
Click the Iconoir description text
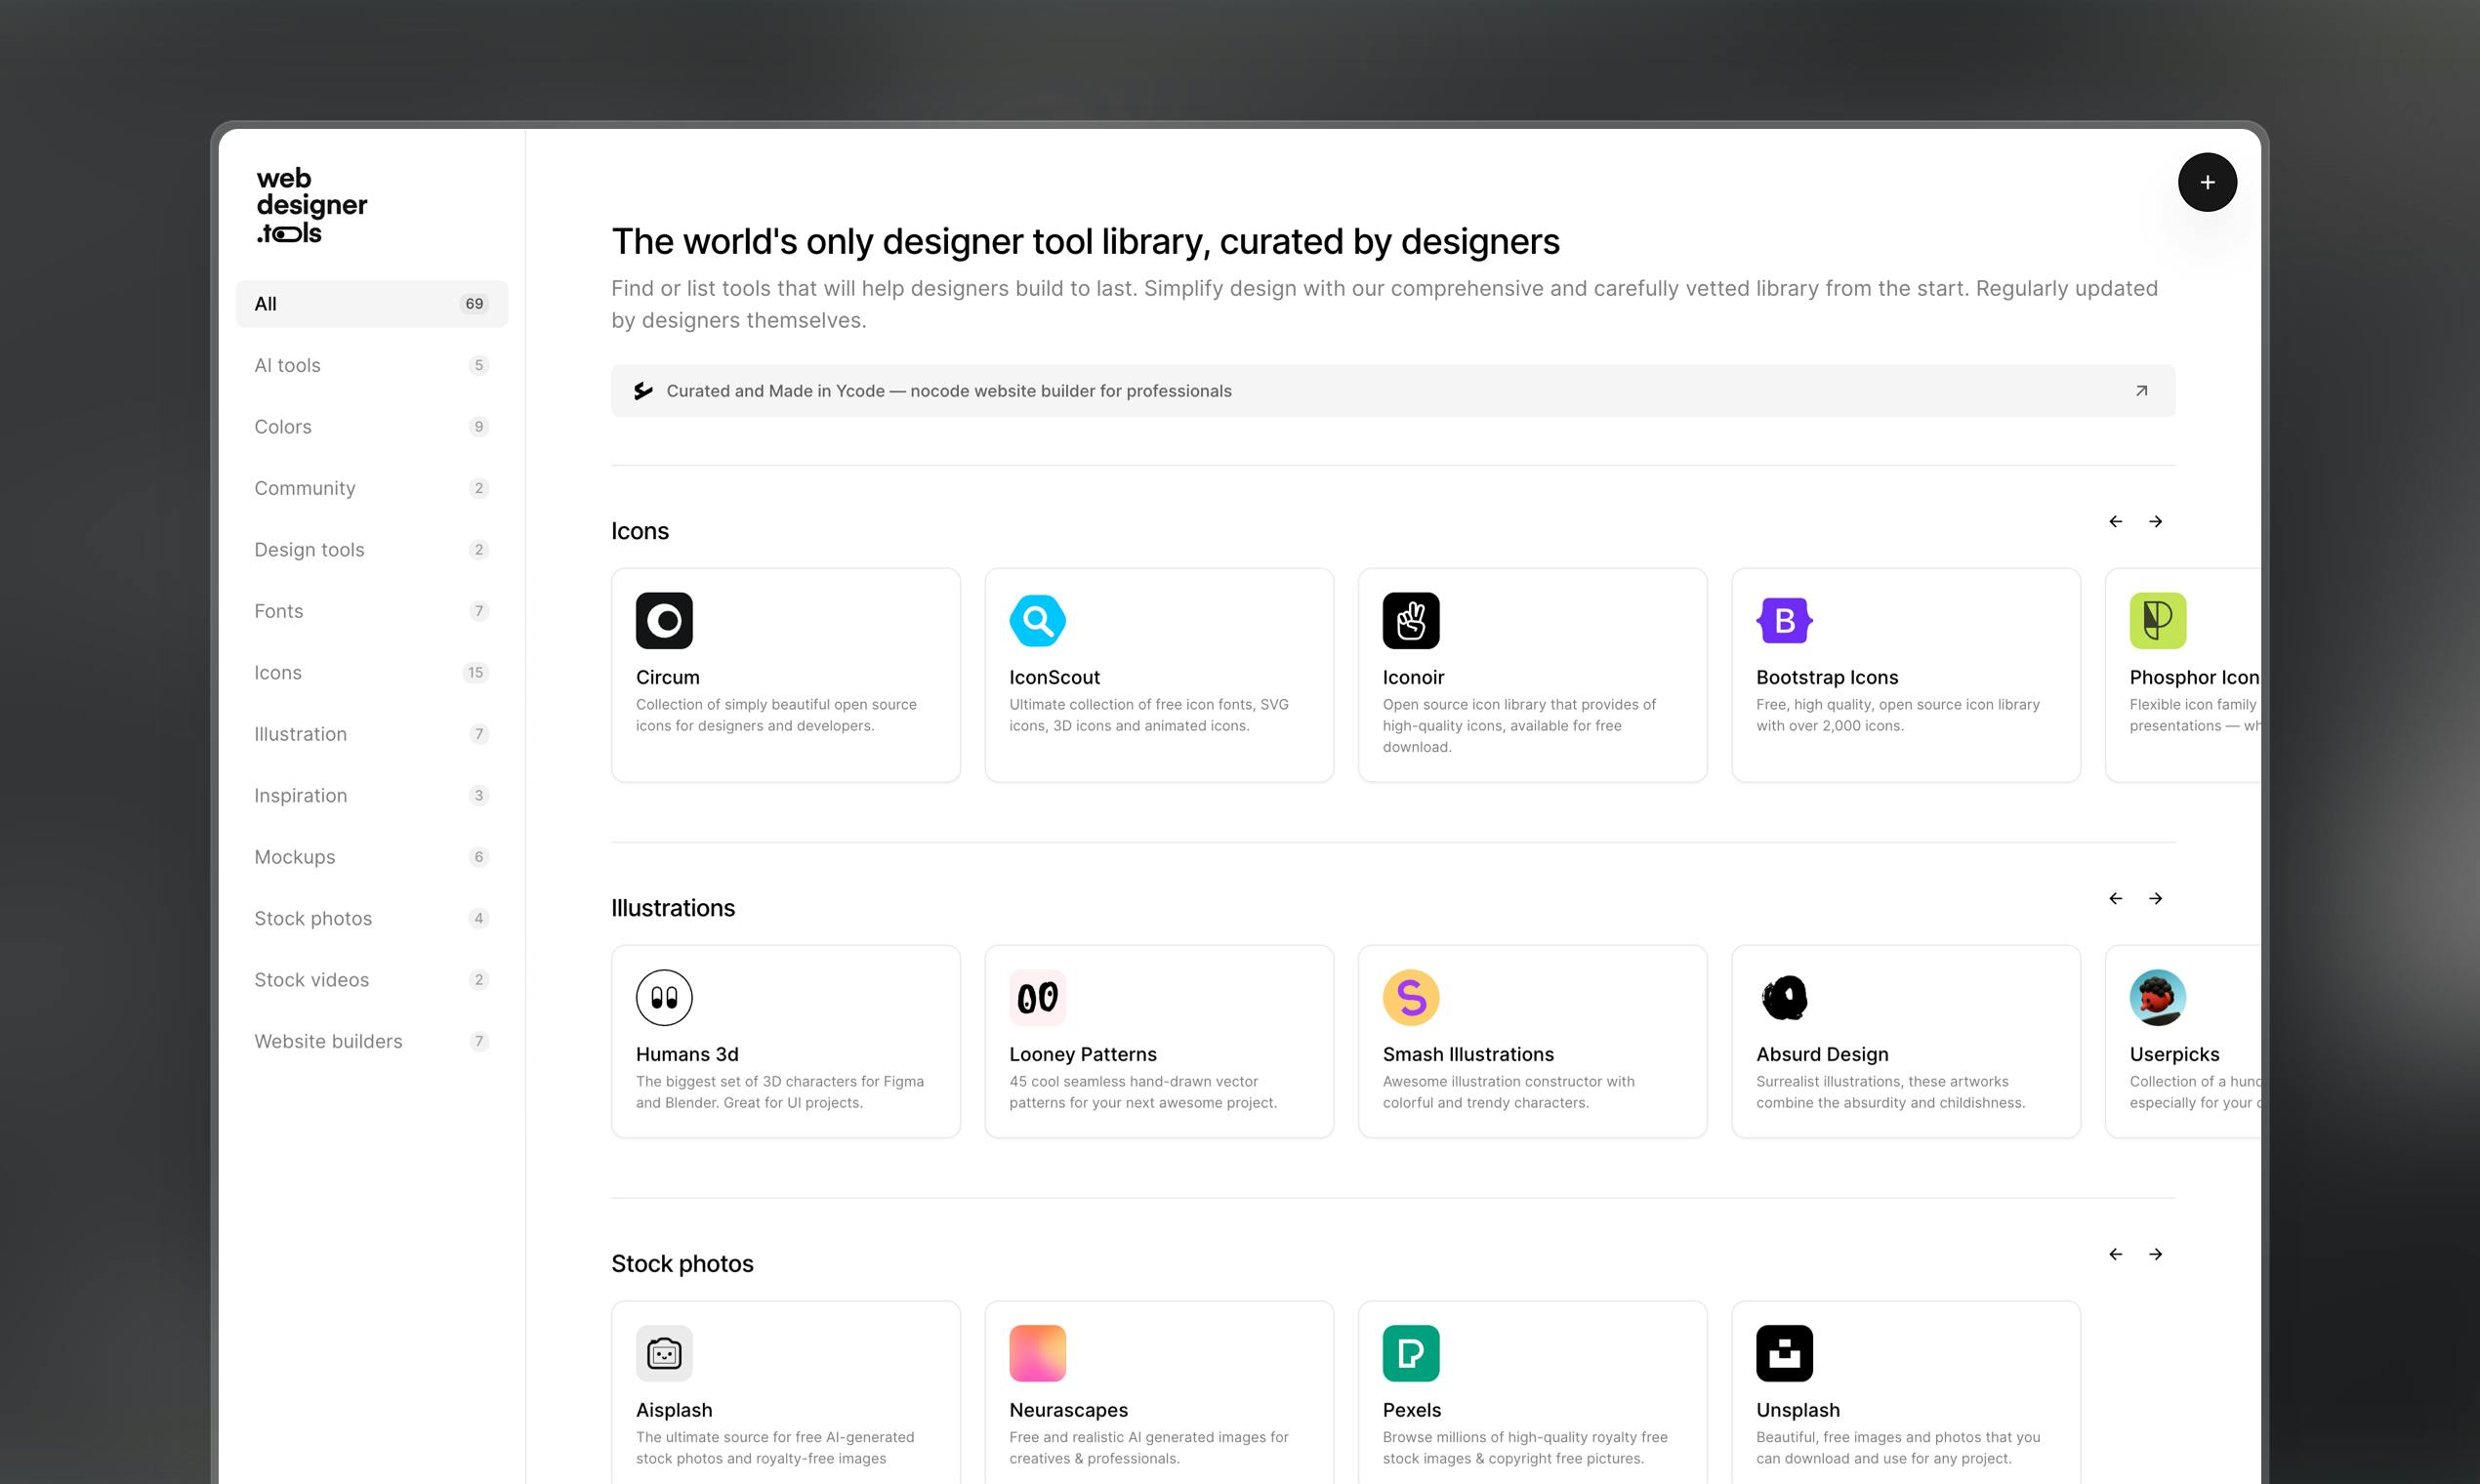(1519, 726)
